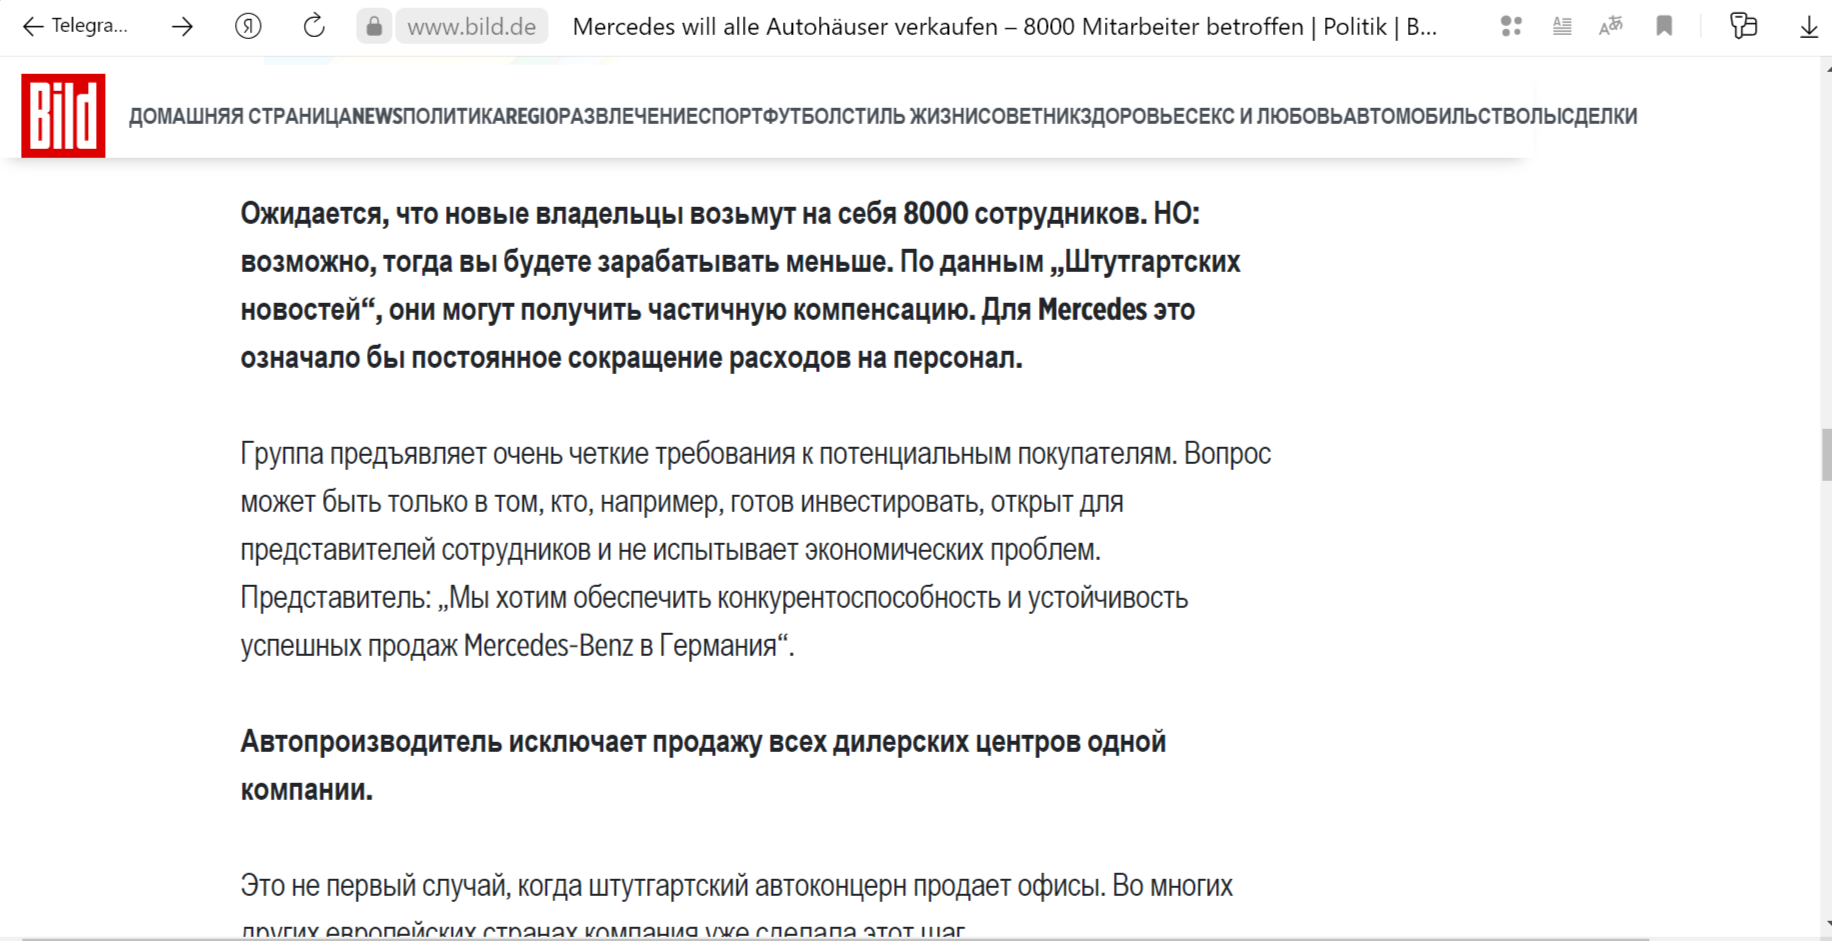
Task: Bookmark this page with the bookmark icon
Action: (1664, 26)
